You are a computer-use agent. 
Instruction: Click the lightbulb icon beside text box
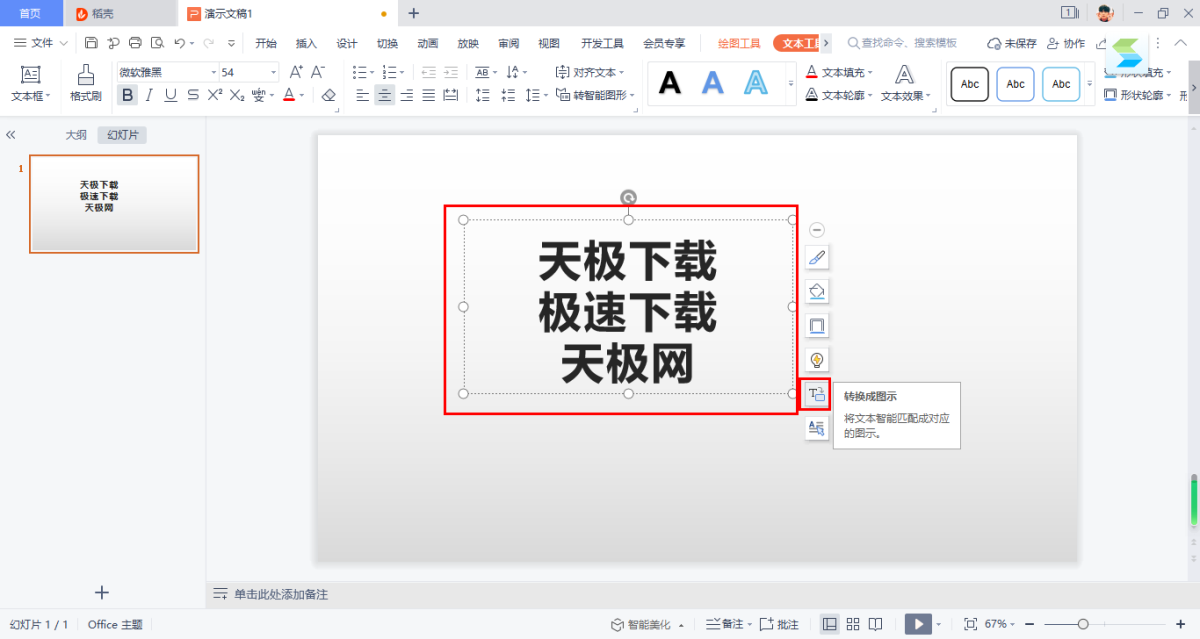pos(816,360)
